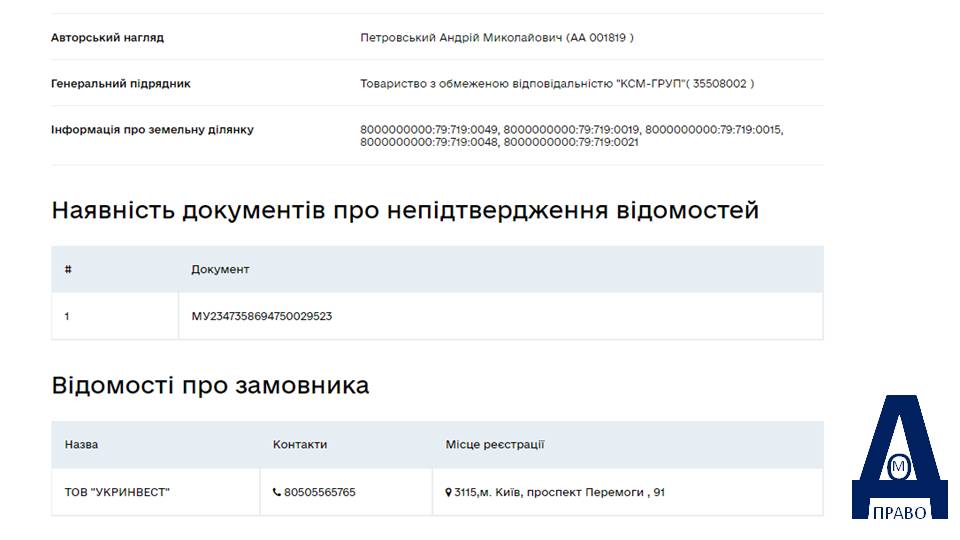The image size is (960, 540).
Task: Click the Місце реєстрації column header
Action: (x=495, y=444)
